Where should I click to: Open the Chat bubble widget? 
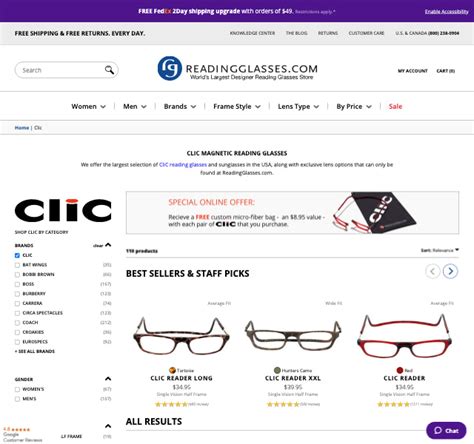tap(446, 430)
